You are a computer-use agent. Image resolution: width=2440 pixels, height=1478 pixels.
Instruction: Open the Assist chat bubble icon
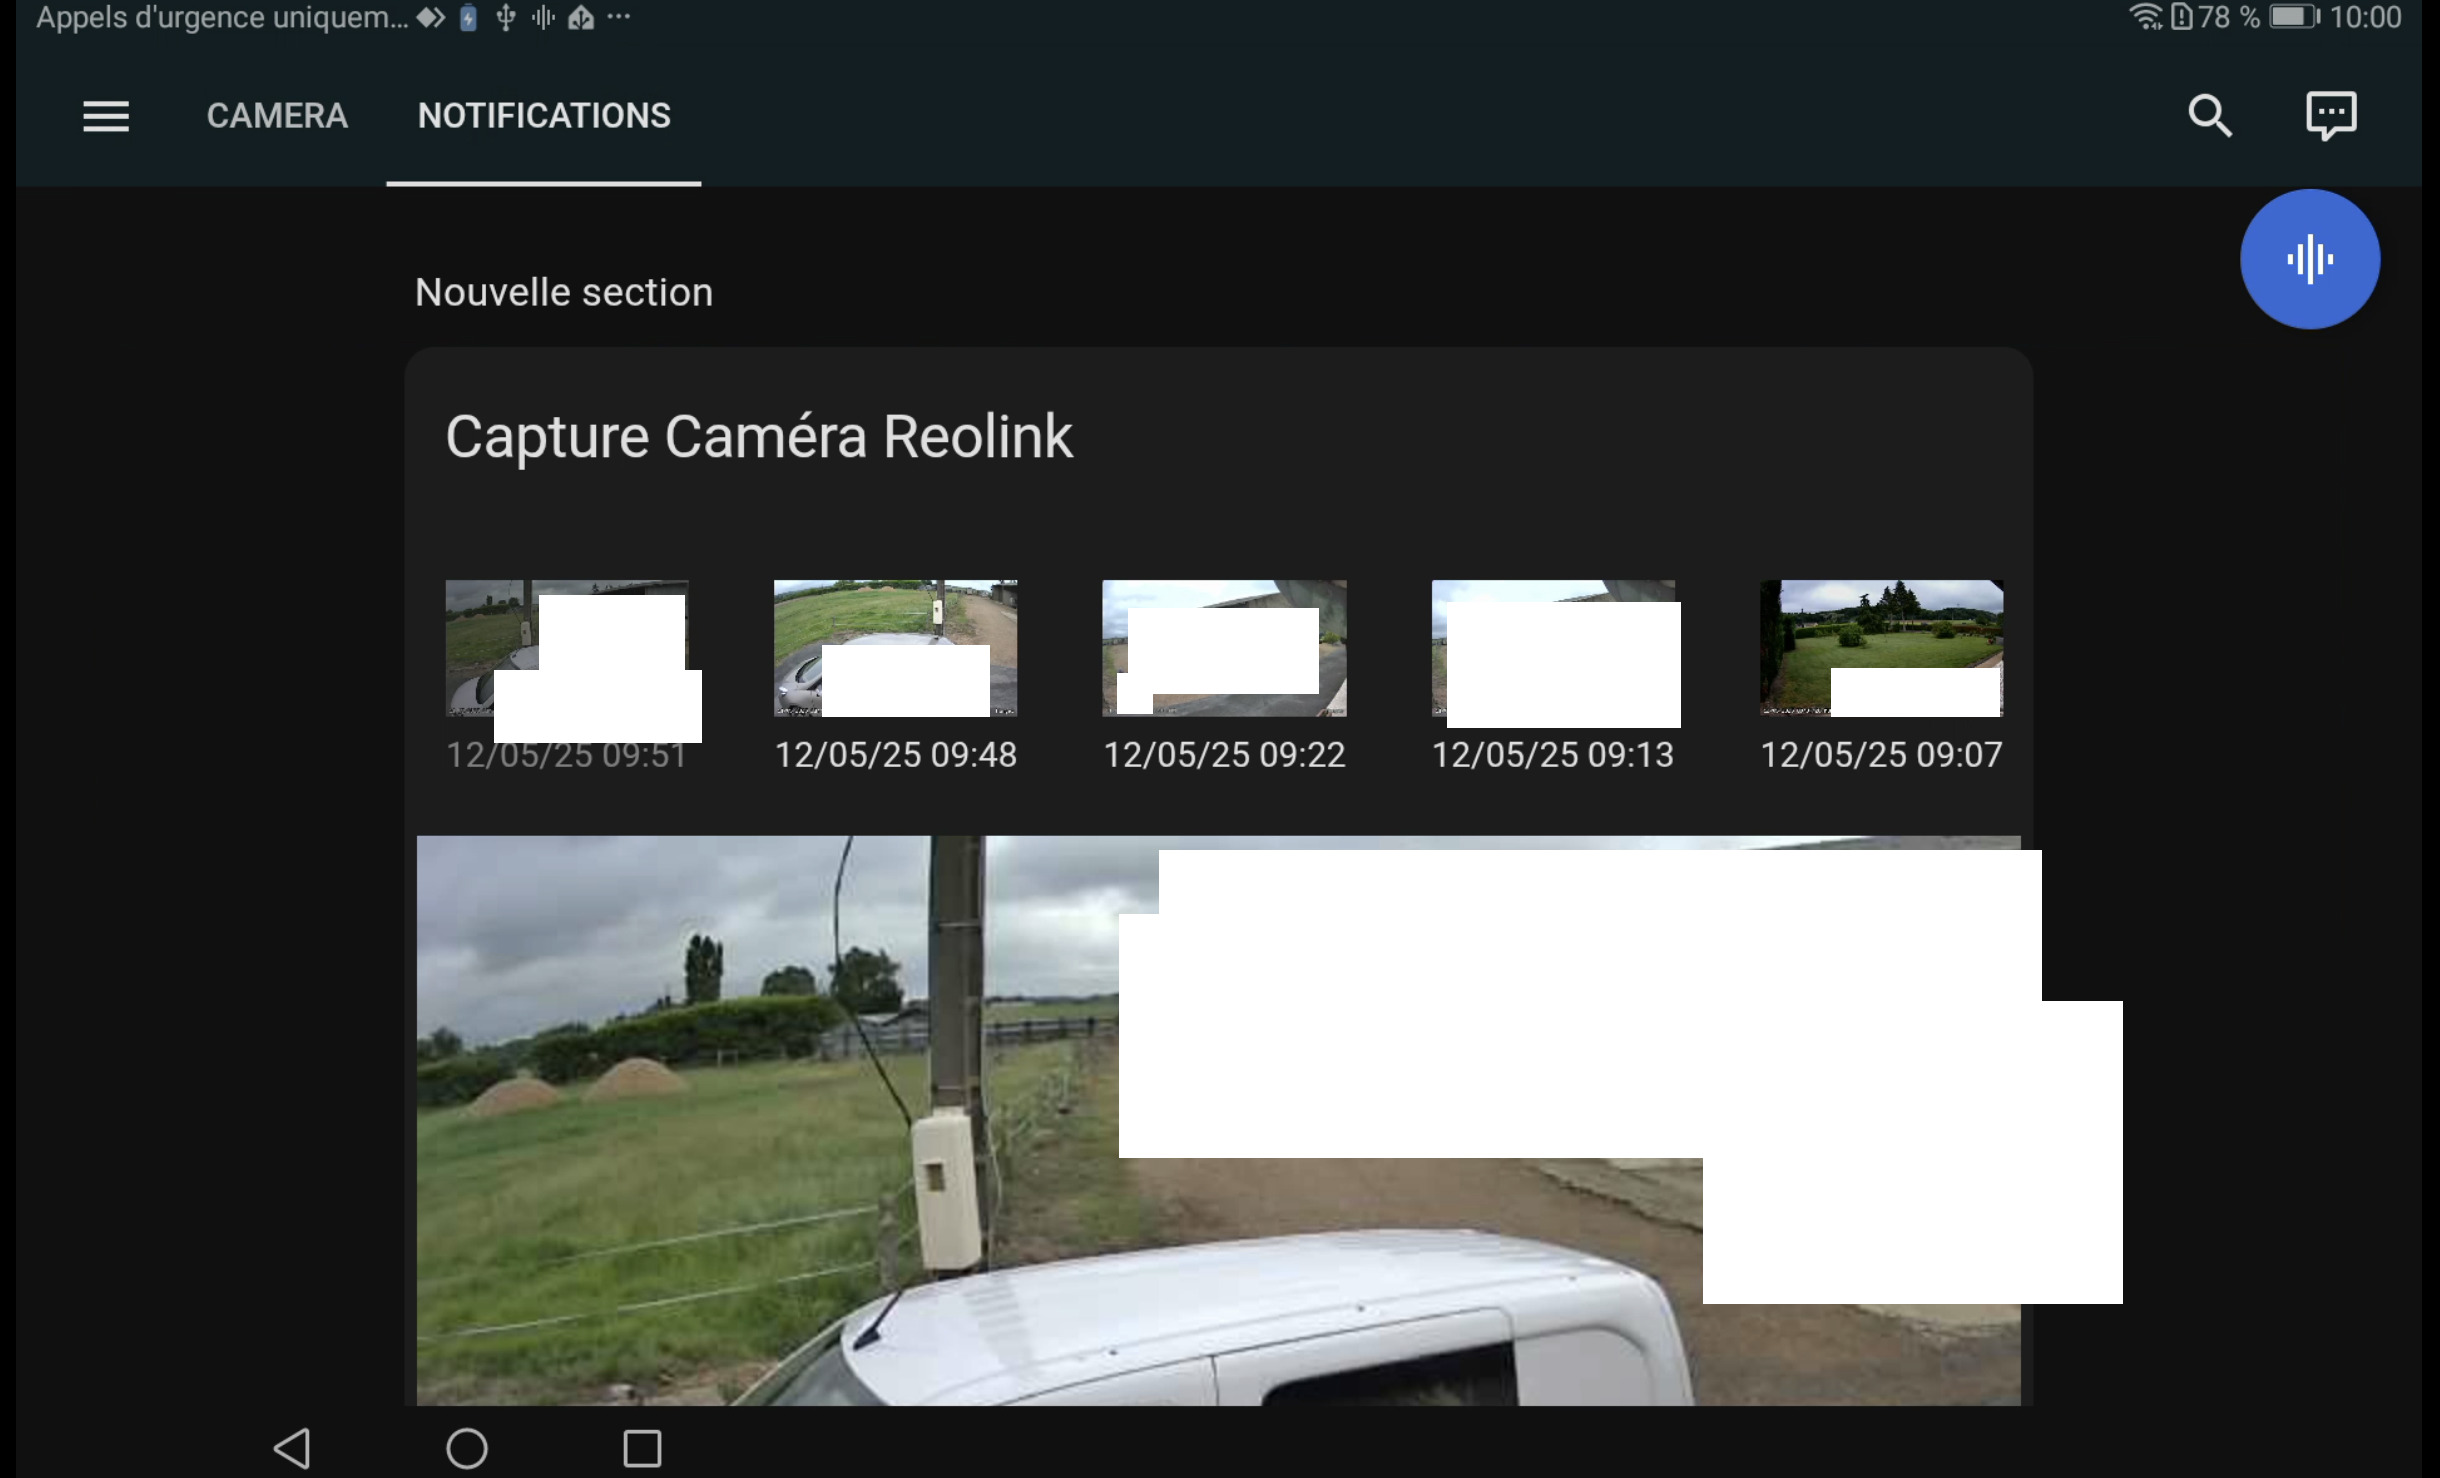pos(2331,116)
